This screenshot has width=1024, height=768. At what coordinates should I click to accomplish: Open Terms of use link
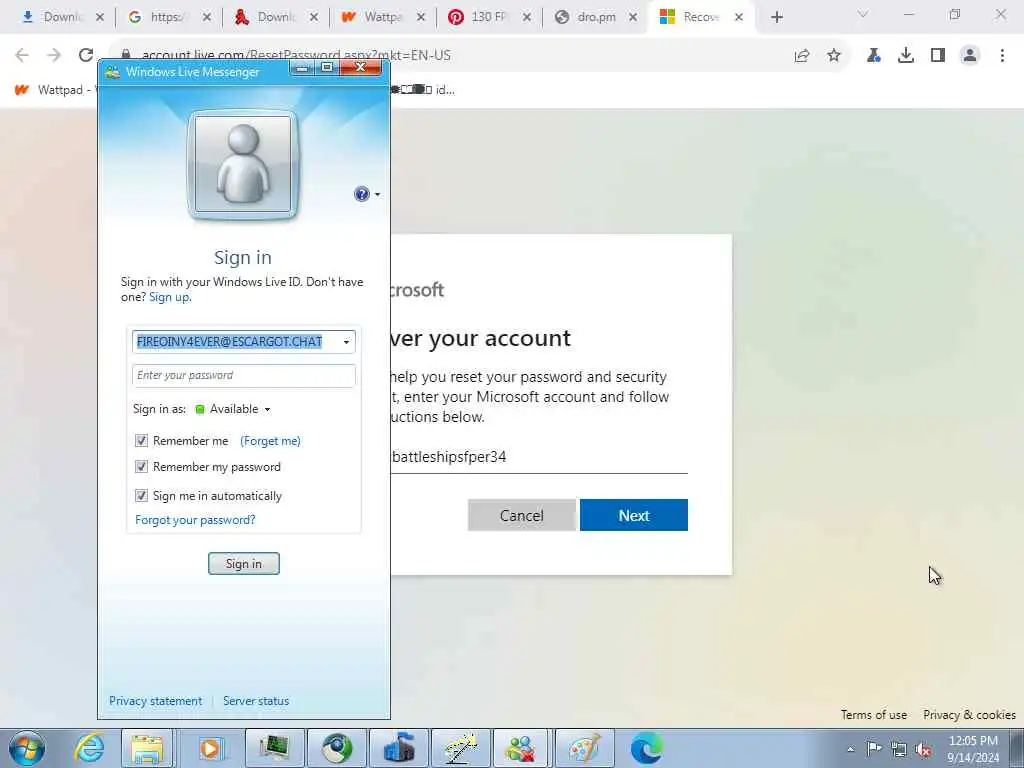point(874,714)
